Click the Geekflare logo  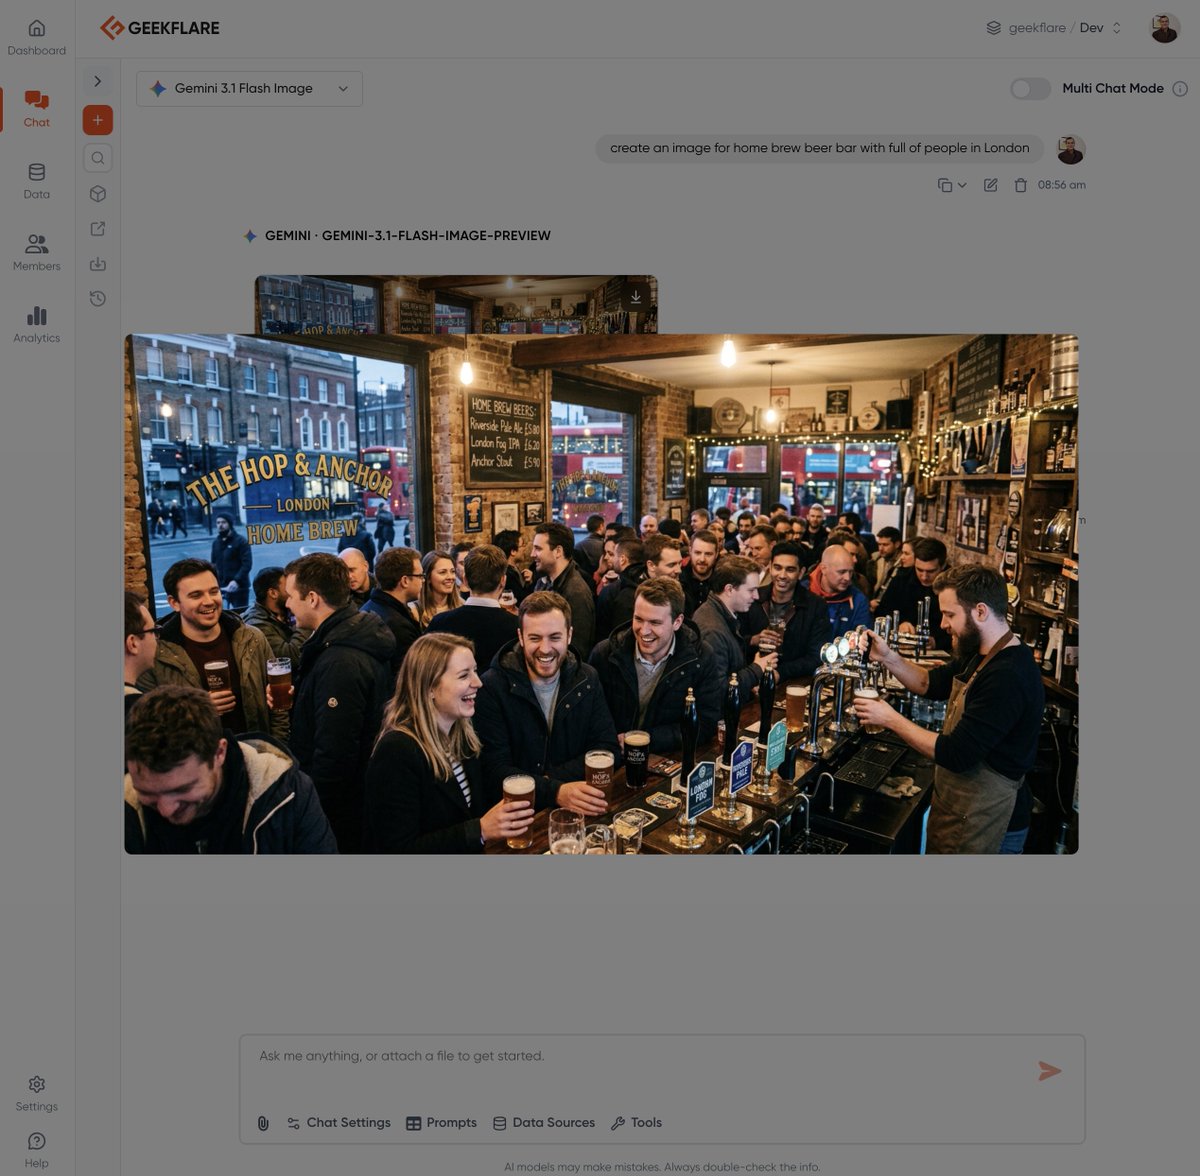(x=160, y=28)
